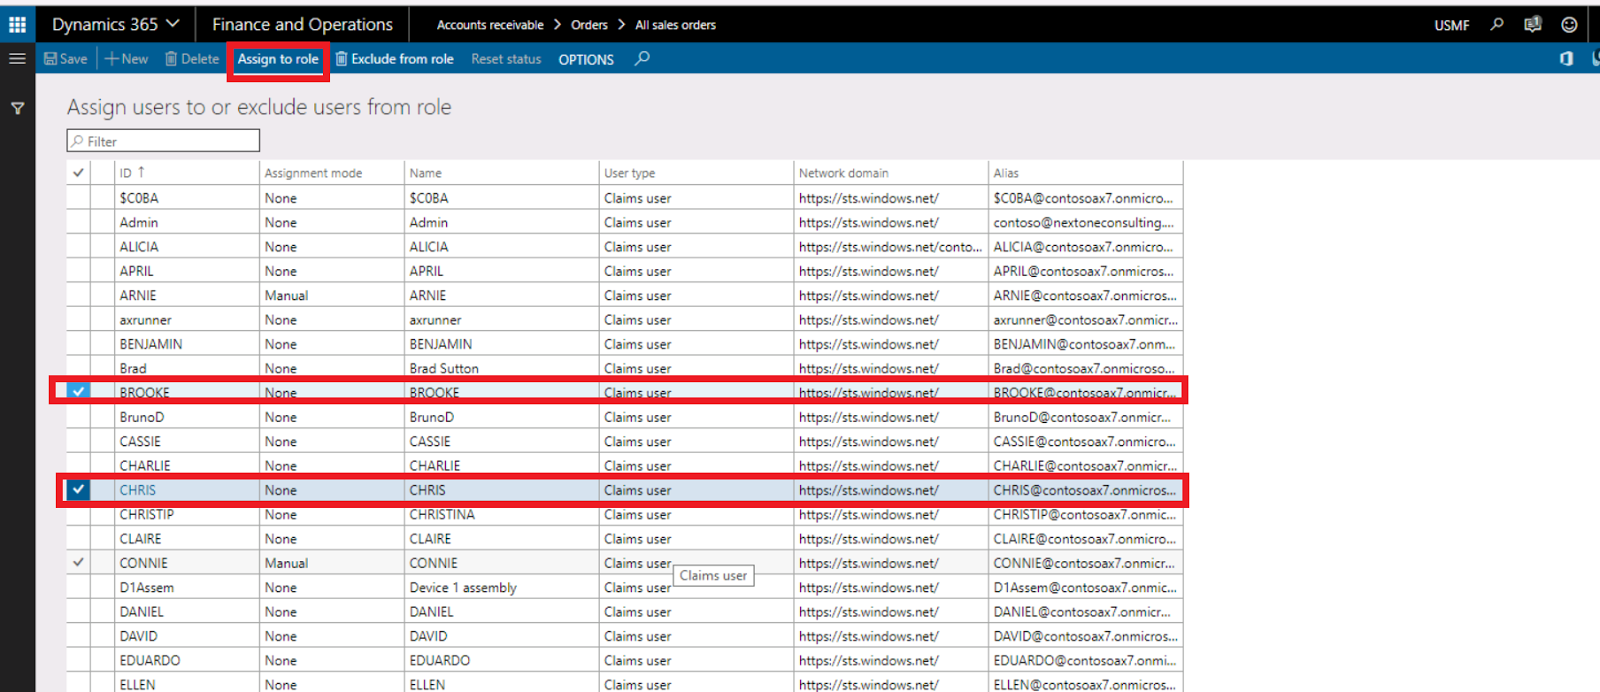The width and height of the screenshot is (1600, 692).
Task: Toggle the select-all checkmark column header
Action: (78, 173)
